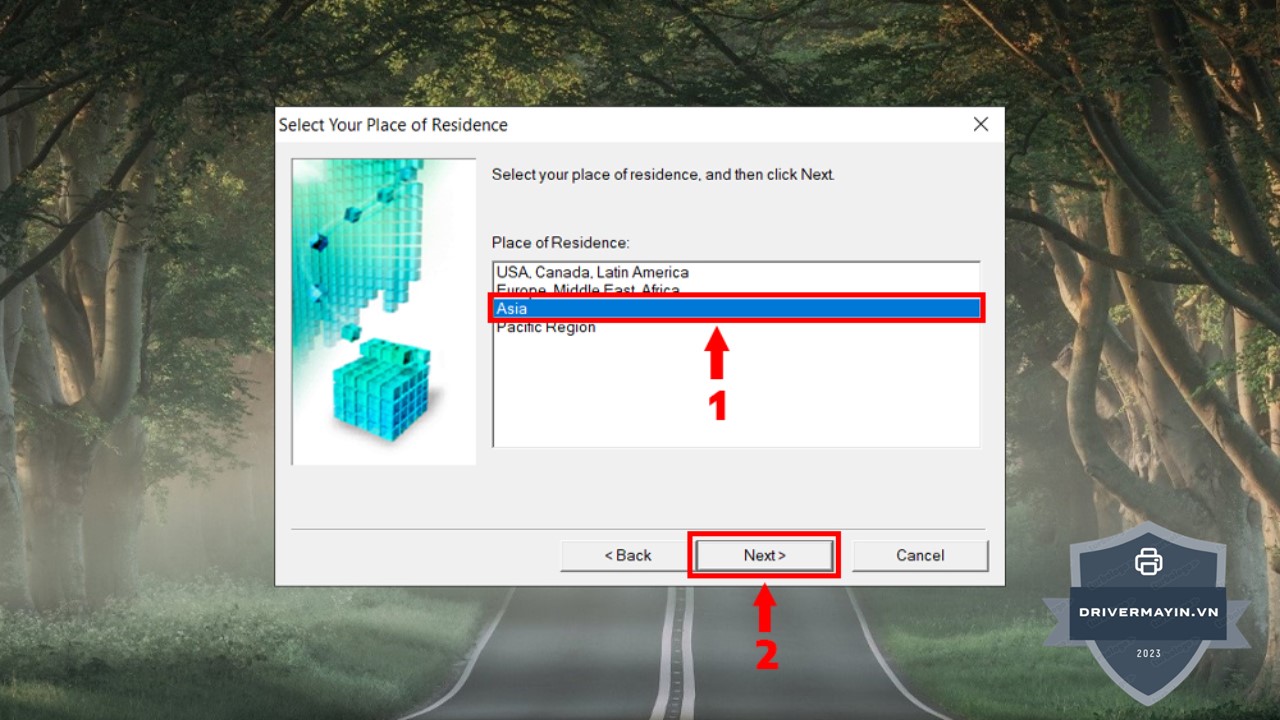Screen dimensions: 1280x720
Task: Click the 2023 text on the shield
Action: tap(1149, 654)
